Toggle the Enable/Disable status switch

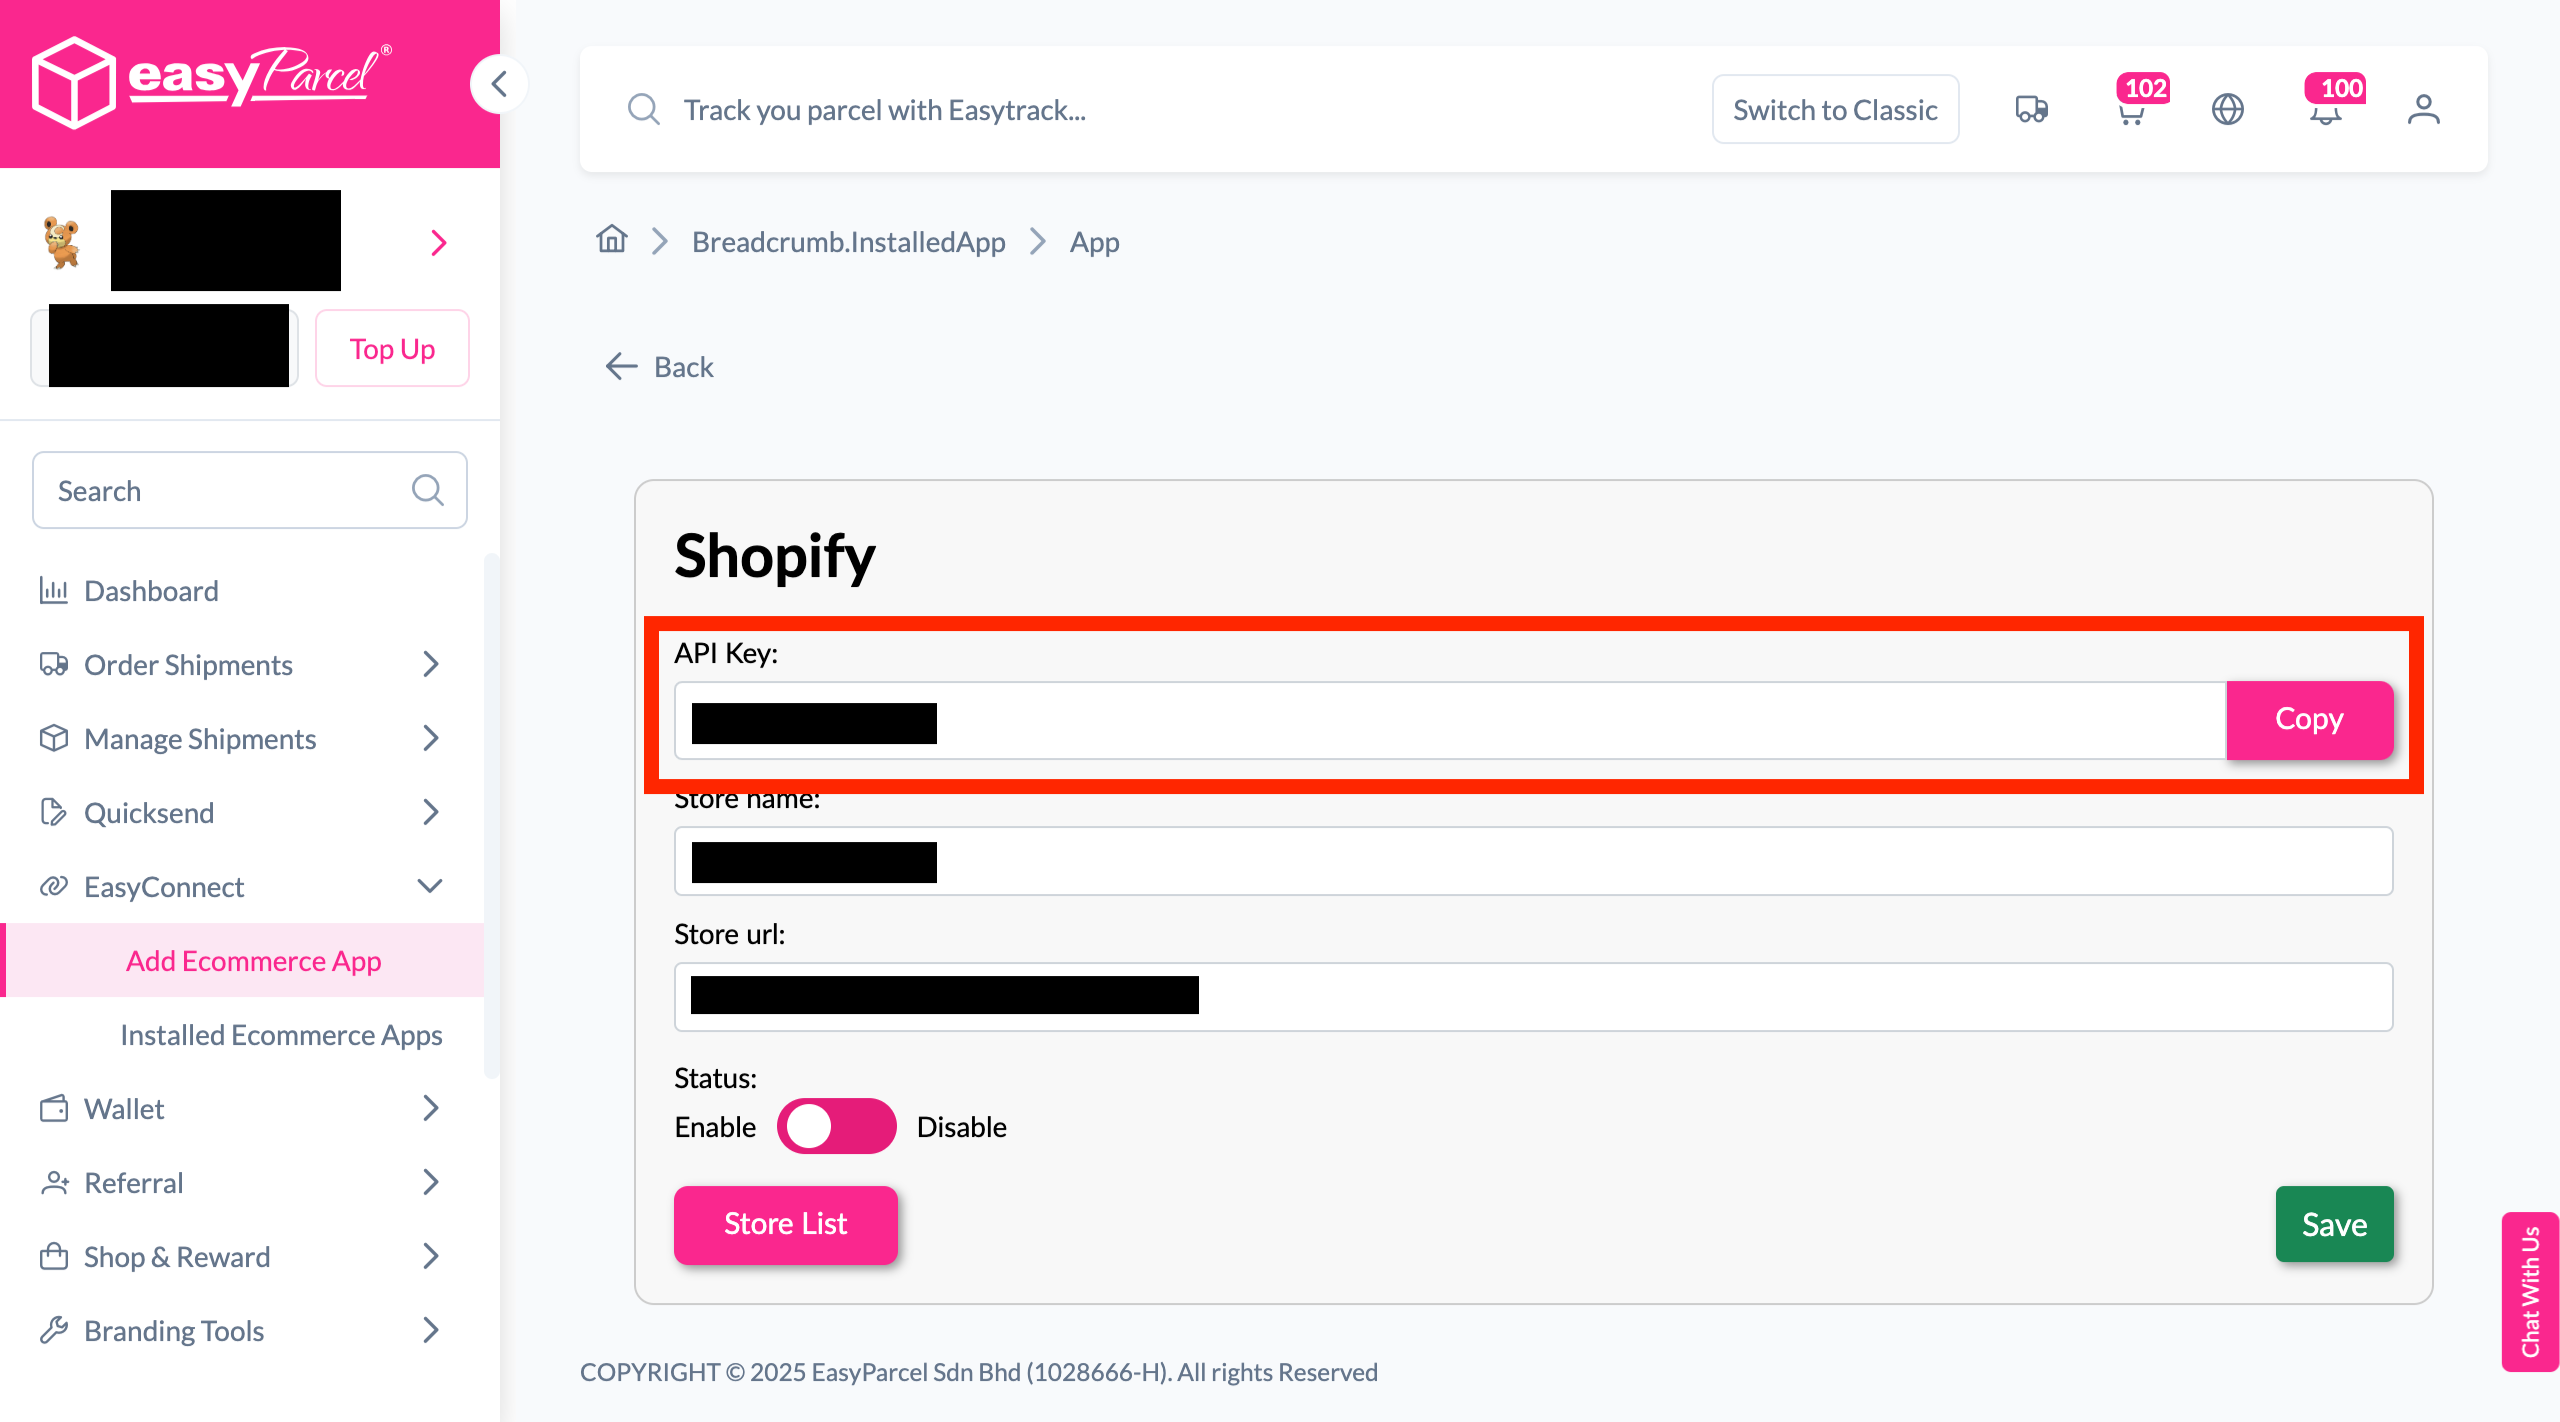tap(836, 1126)
